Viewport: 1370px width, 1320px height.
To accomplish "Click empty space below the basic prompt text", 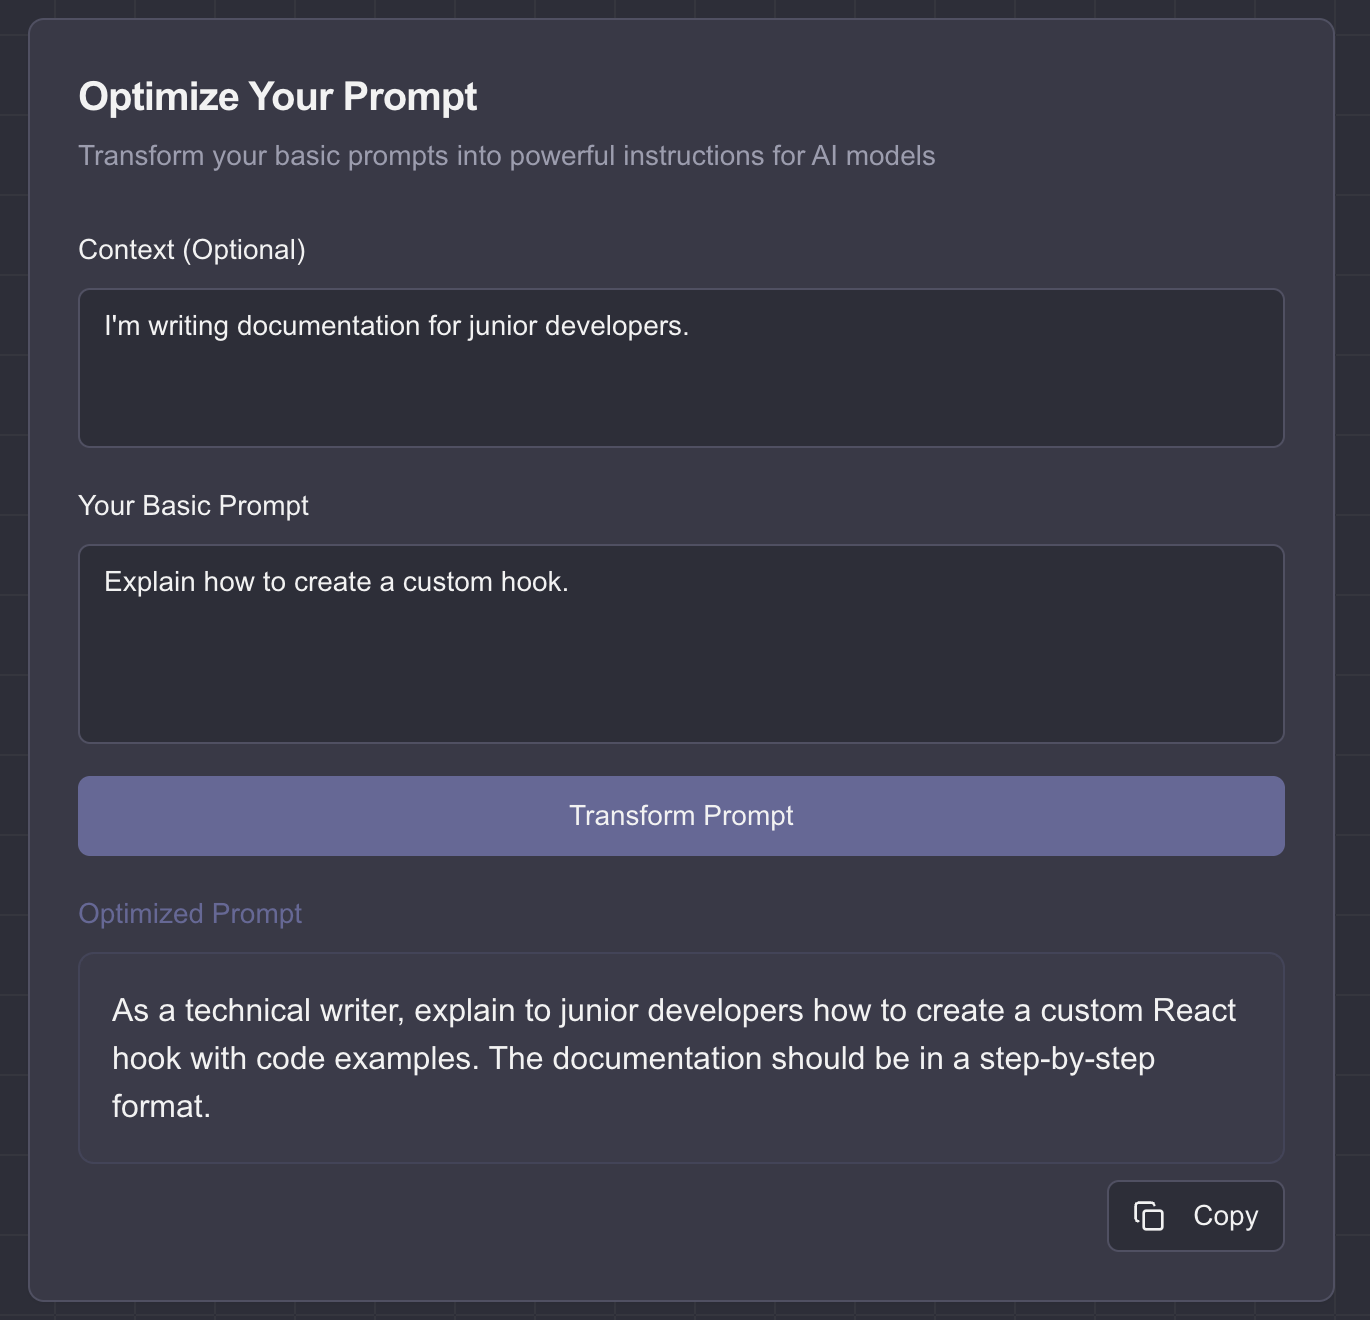I will 680,680.
